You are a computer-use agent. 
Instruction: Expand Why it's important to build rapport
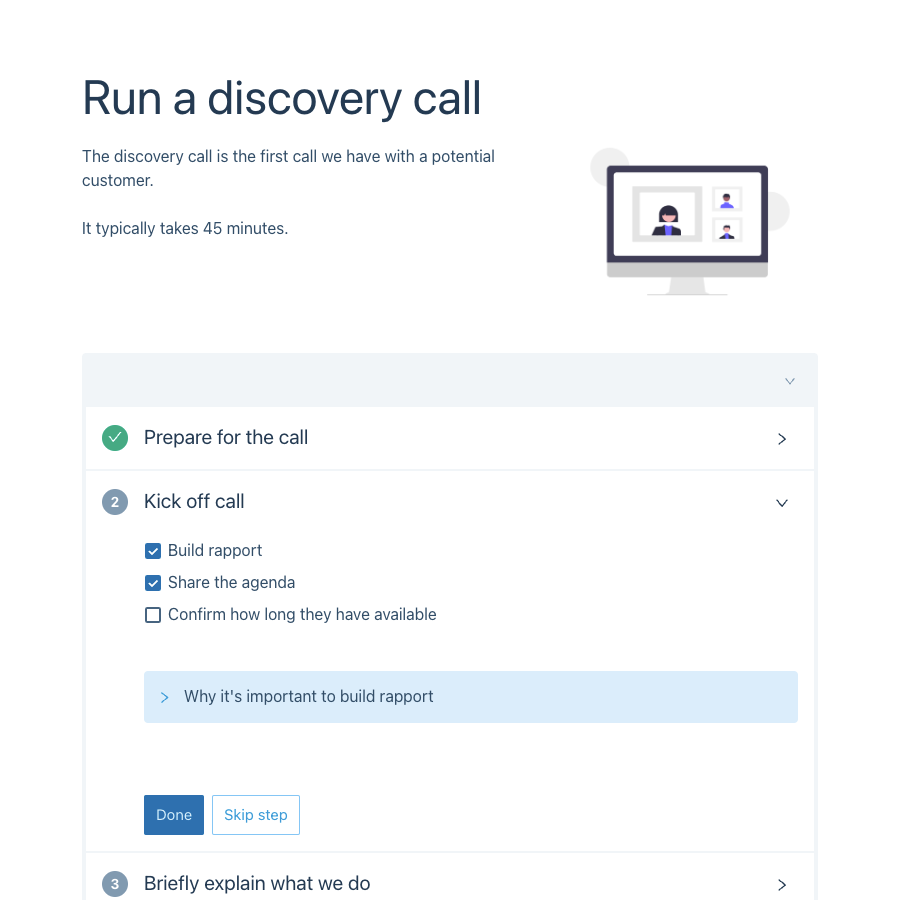click(x=471, y=697)
